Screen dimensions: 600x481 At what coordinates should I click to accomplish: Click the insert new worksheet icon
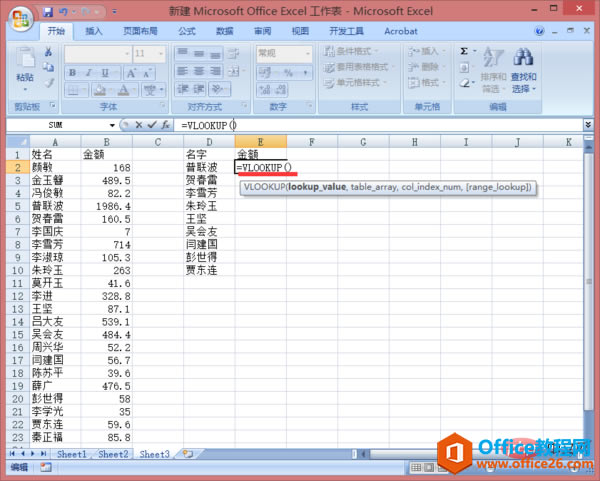click(x=188, y=454)
